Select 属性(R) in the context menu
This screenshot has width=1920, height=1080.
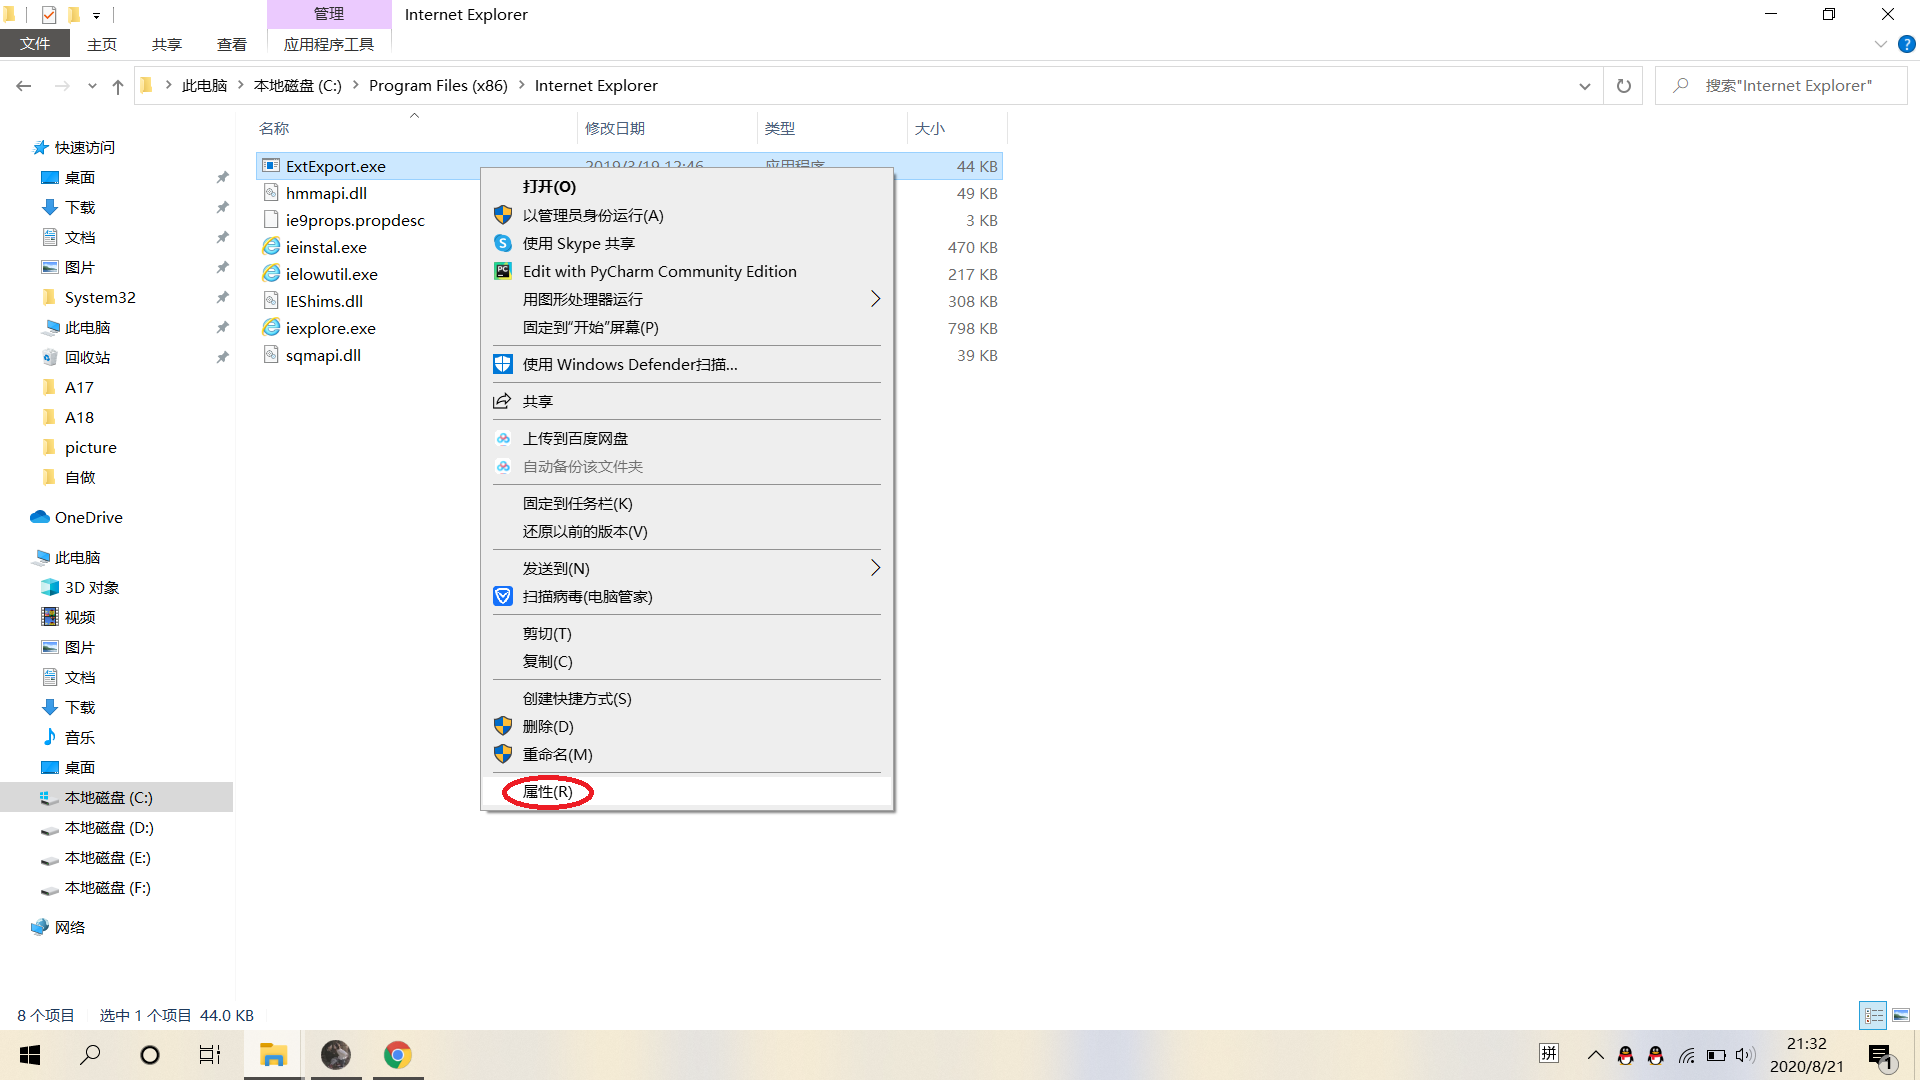point(548,792)
